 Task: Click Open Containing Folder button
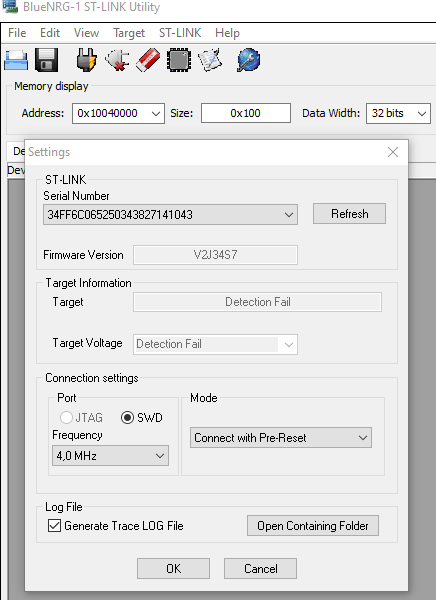tap(313, 526)
